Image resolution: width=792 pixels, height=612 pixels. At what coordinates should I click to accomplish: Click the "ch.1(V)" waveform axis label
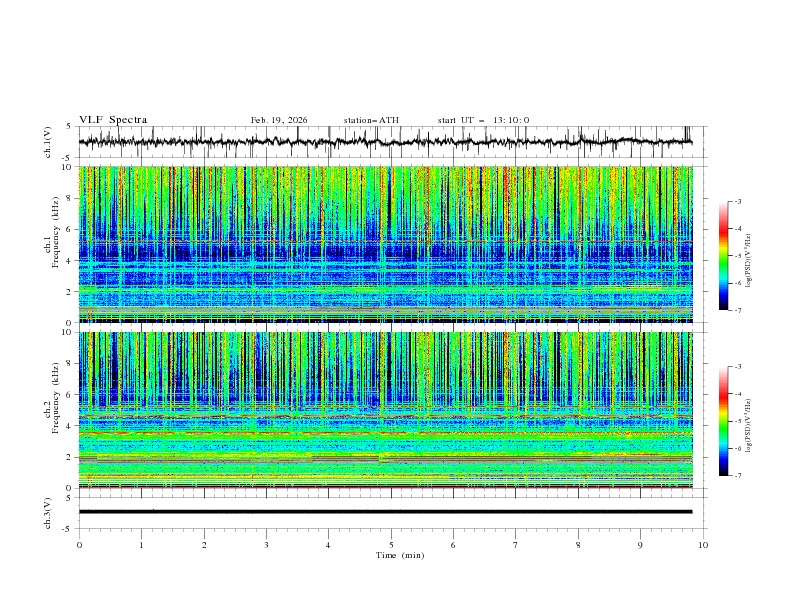(x=48, y=142)
